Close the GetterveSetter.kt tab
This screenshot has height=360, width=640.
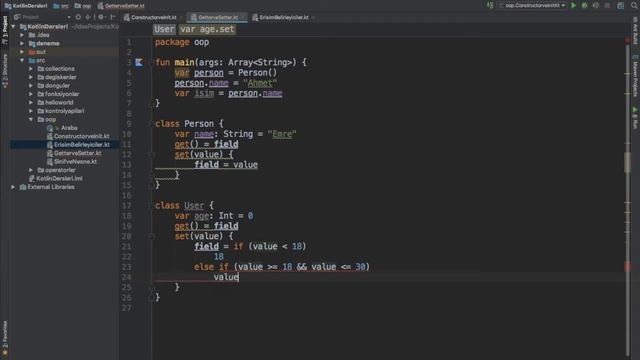[x=243, y=18]
